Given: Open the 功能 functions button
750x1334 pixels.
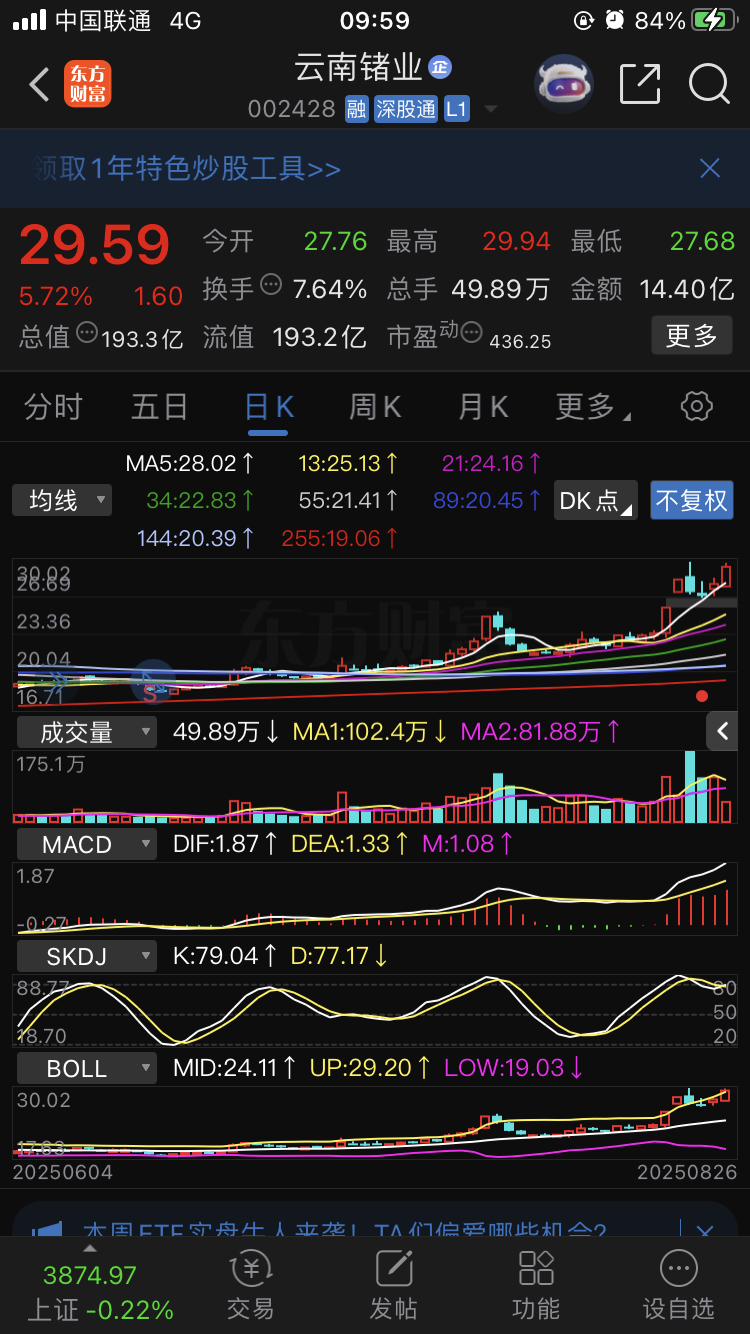Looking at the screenshot, I should click(536, 1284).
